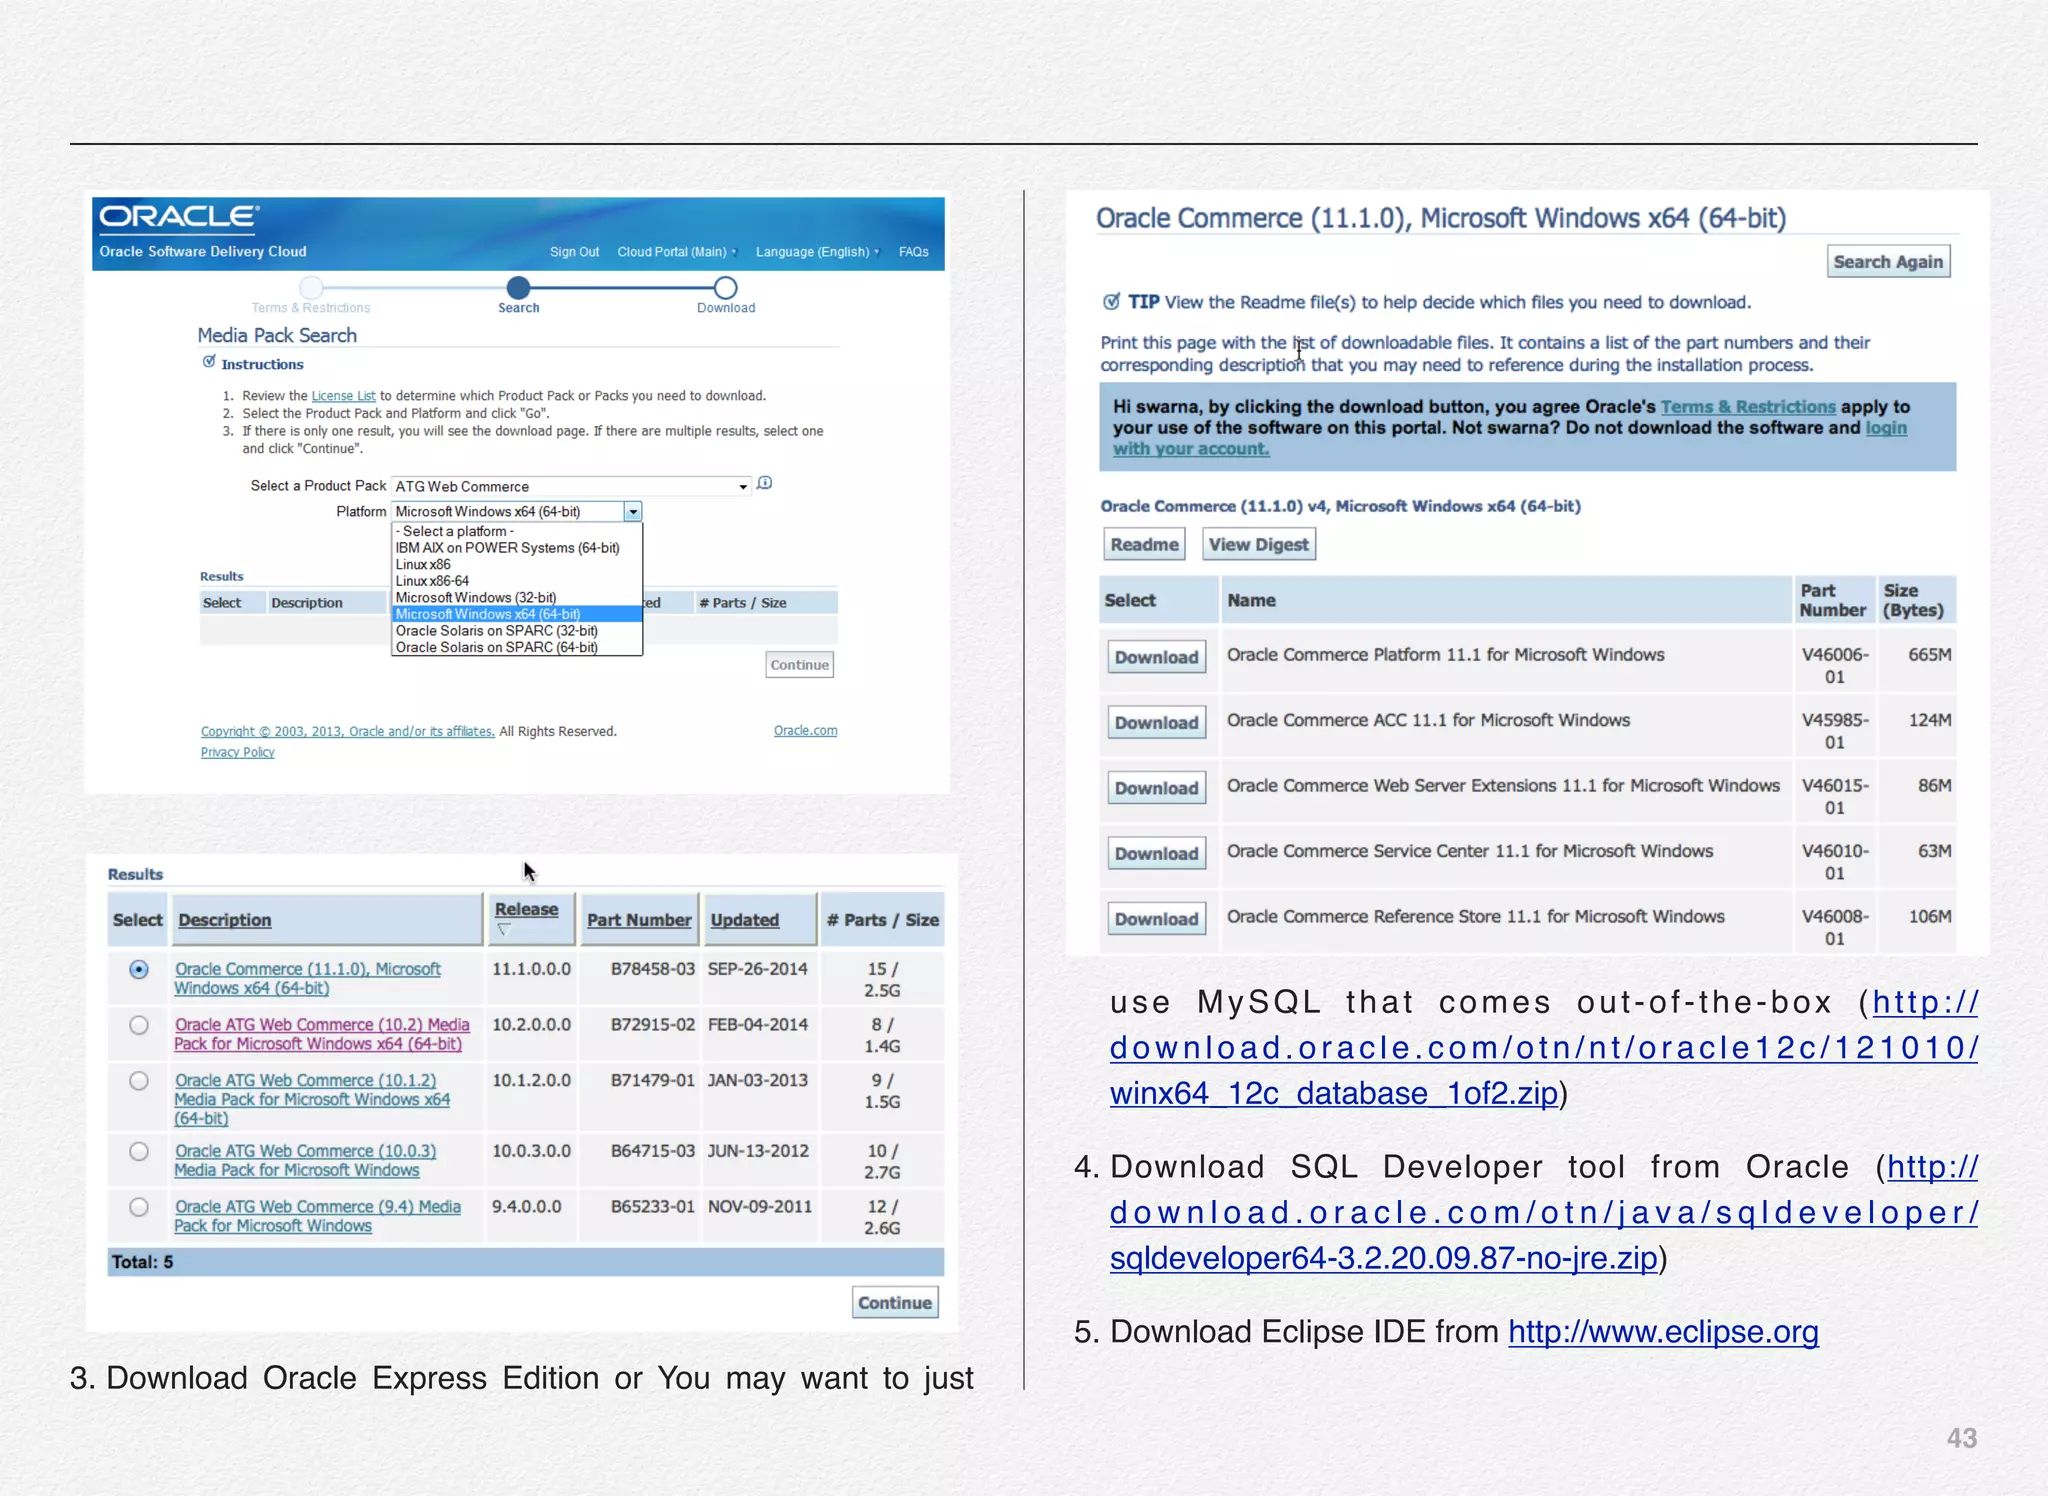Image resolution: width=2048 pixels, height=1496 pixels.
Task: Open the Select a Product Pack dropdown
Action: pyautogui.click(x=571, y=486)
